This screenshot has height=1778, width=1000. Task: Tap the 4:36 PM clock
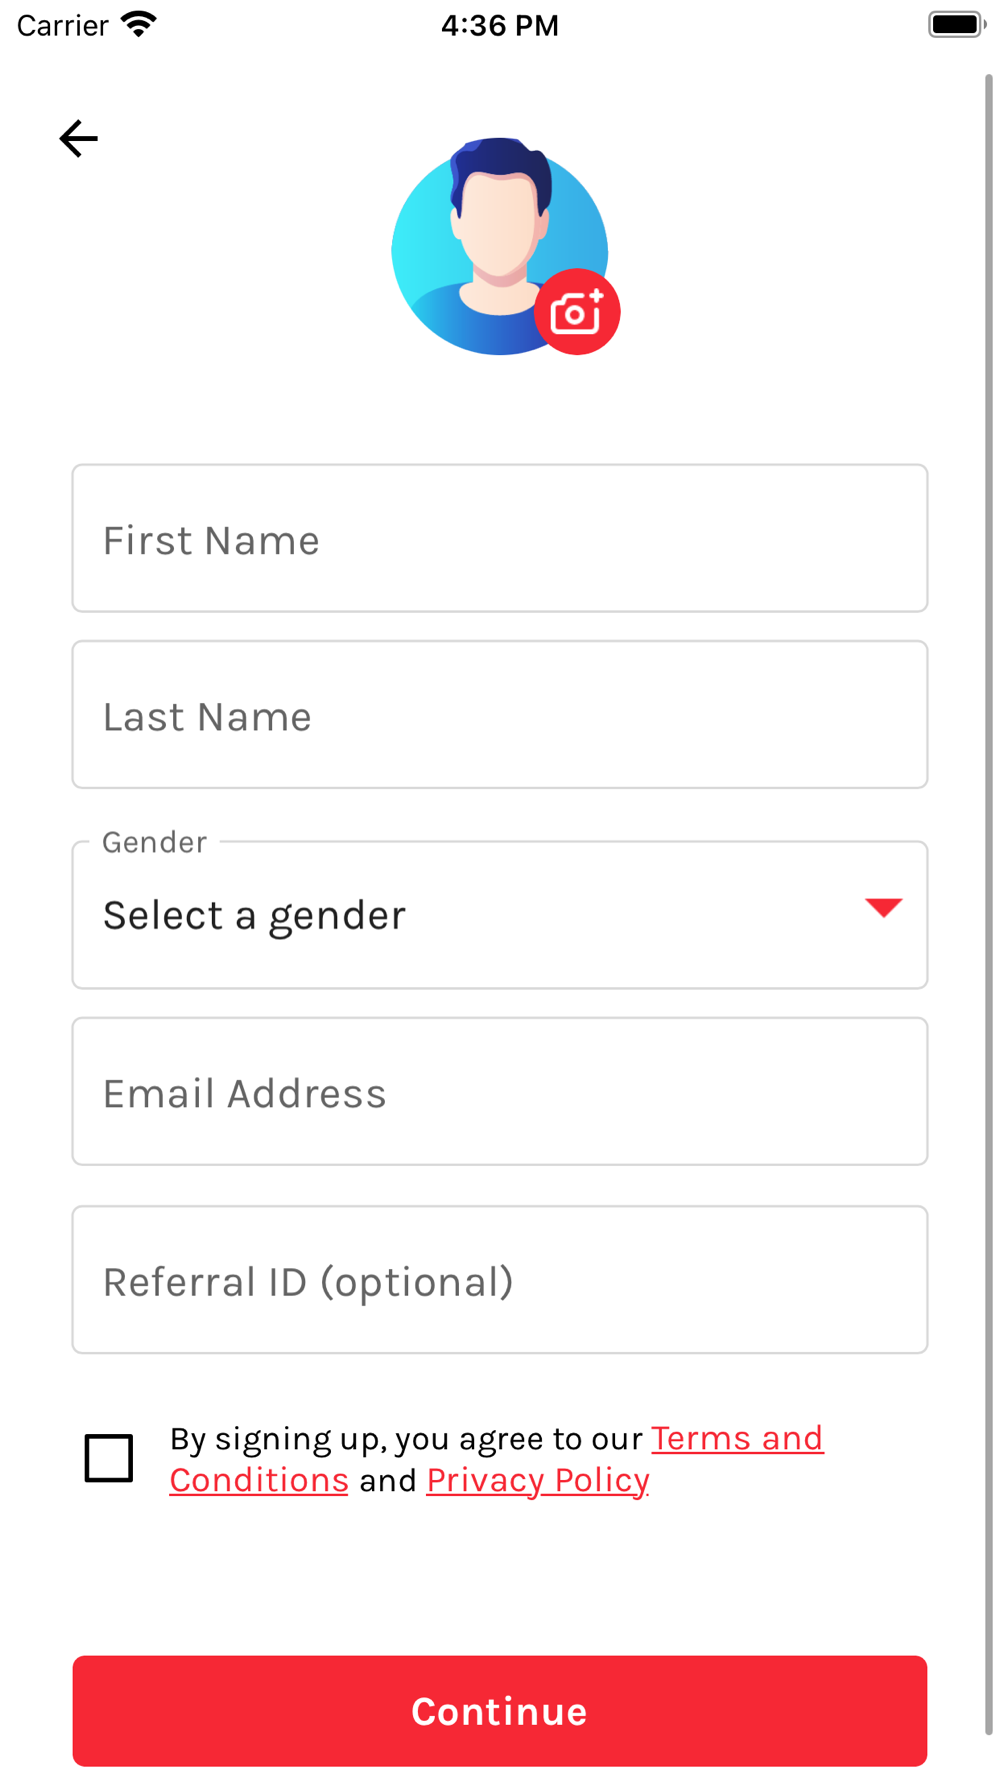point(500,25)
